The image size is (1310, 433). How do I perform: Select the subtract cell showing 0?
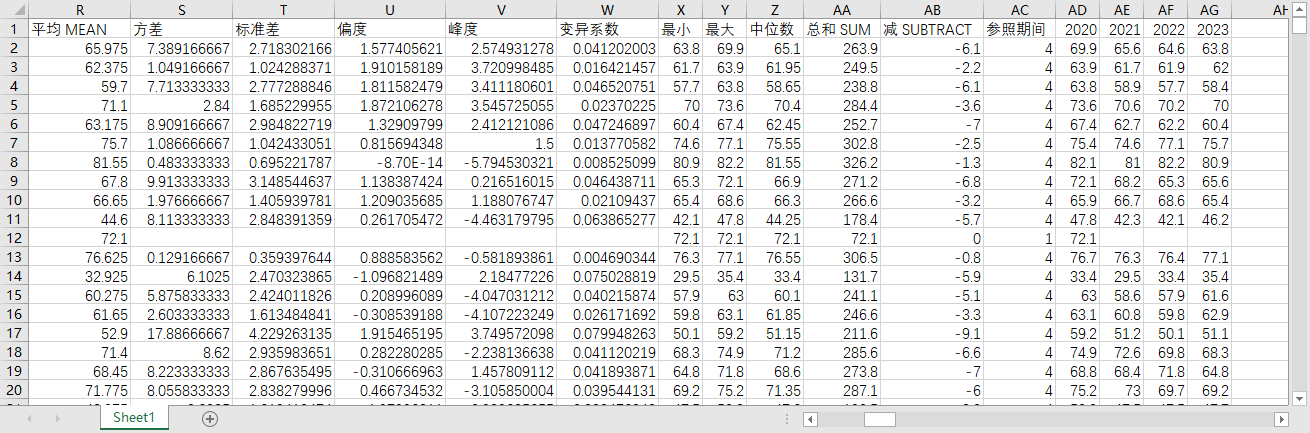(932, 238)
